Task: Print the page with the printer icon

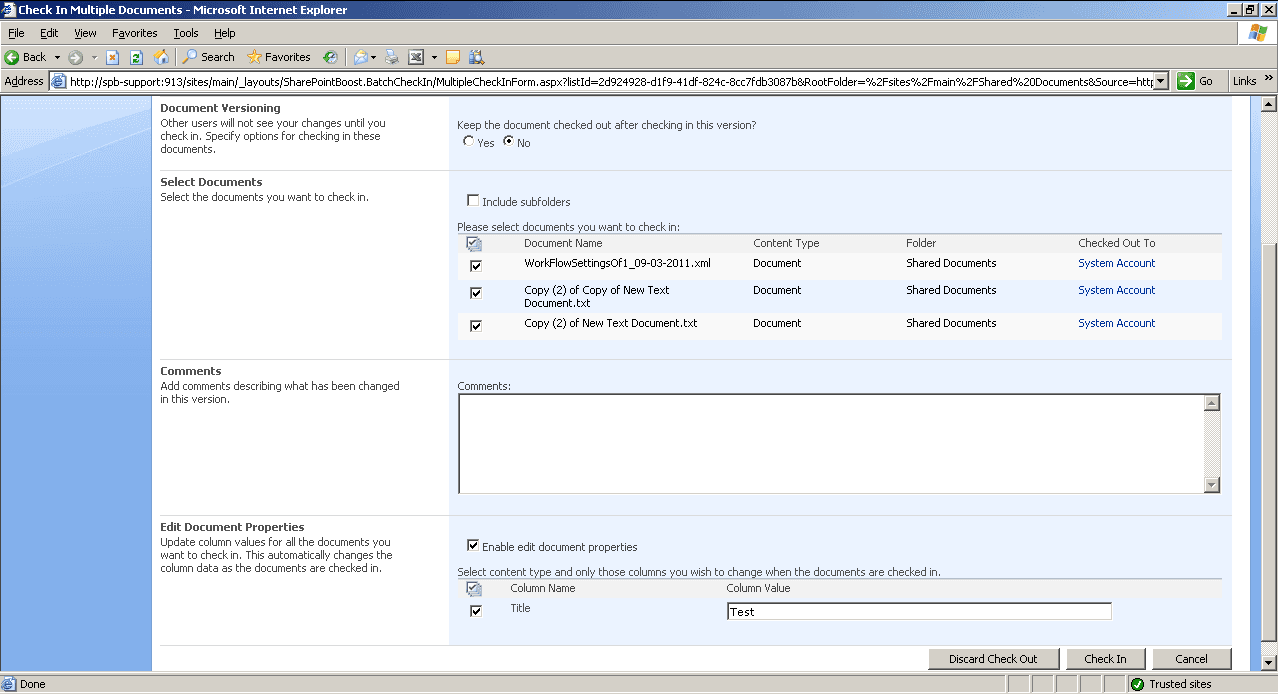Action: 392,57
